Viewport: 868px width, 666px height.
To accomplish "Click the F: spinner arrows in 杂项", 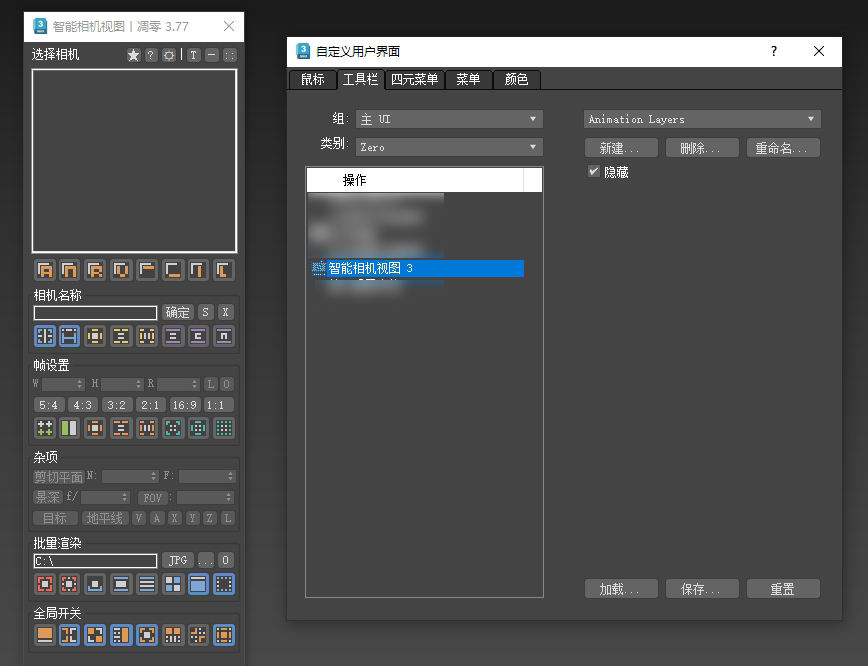I will click(x=230, y=476).
